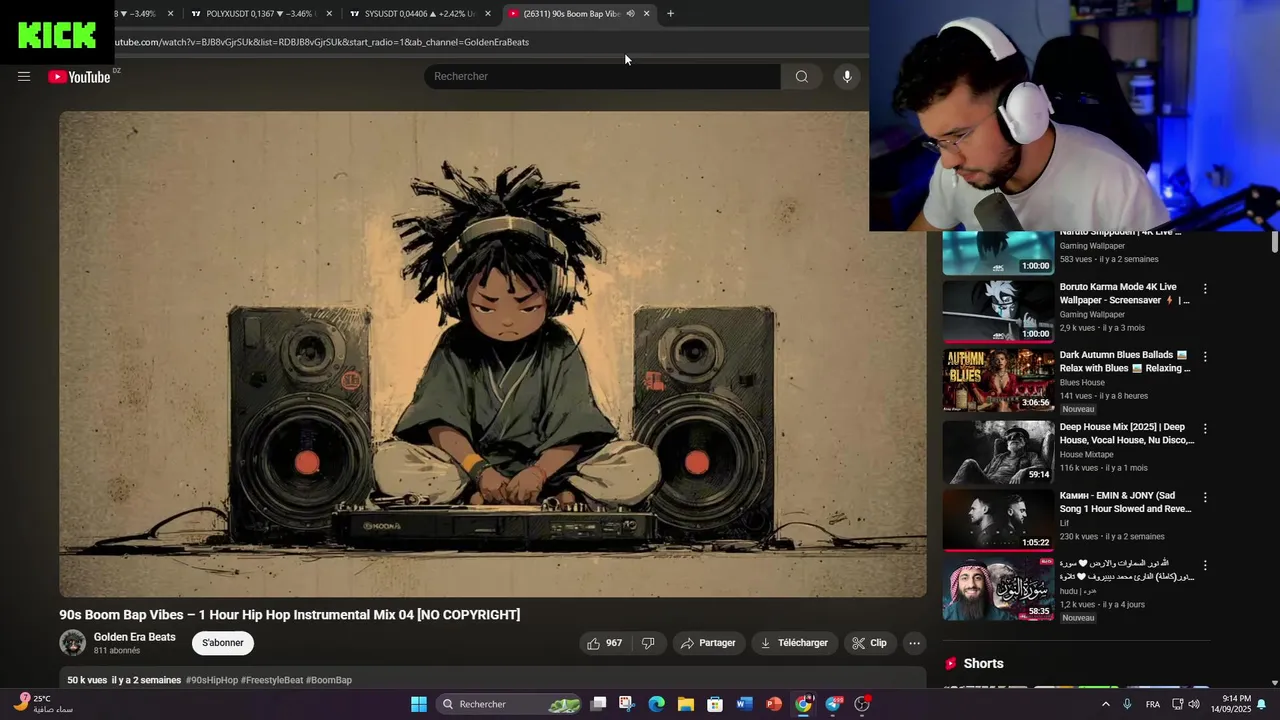Open Dark Autumn Blues Ballads thumbnail

(x=998, y=380)
